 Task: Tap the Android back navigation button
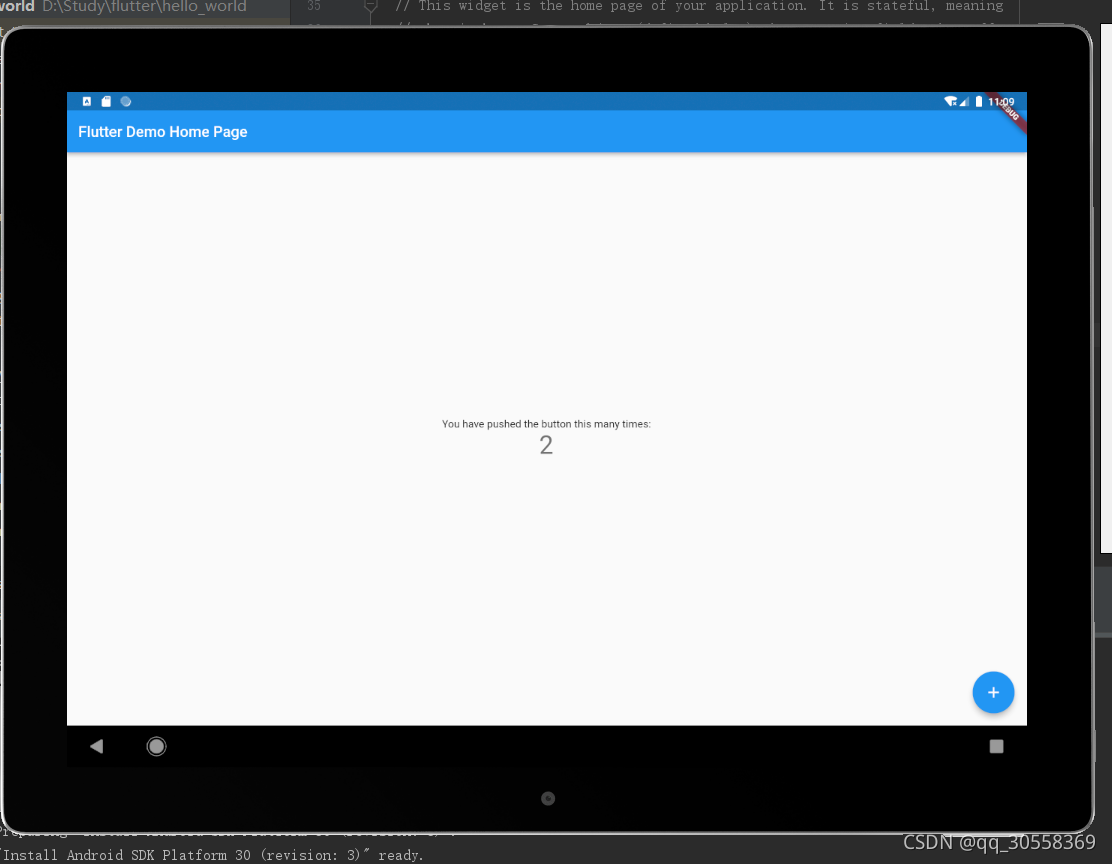coord(96,746)
